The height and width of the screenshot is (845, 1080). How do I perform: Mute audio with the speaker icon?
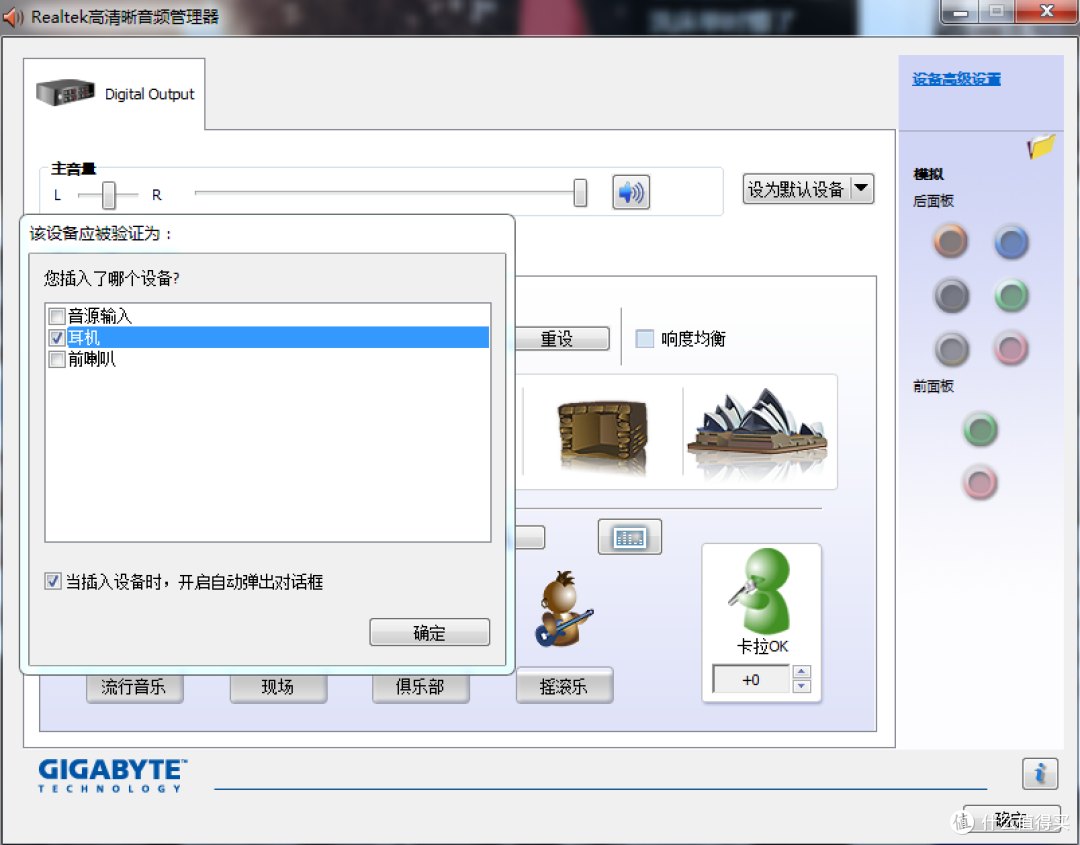pos(631,192)
